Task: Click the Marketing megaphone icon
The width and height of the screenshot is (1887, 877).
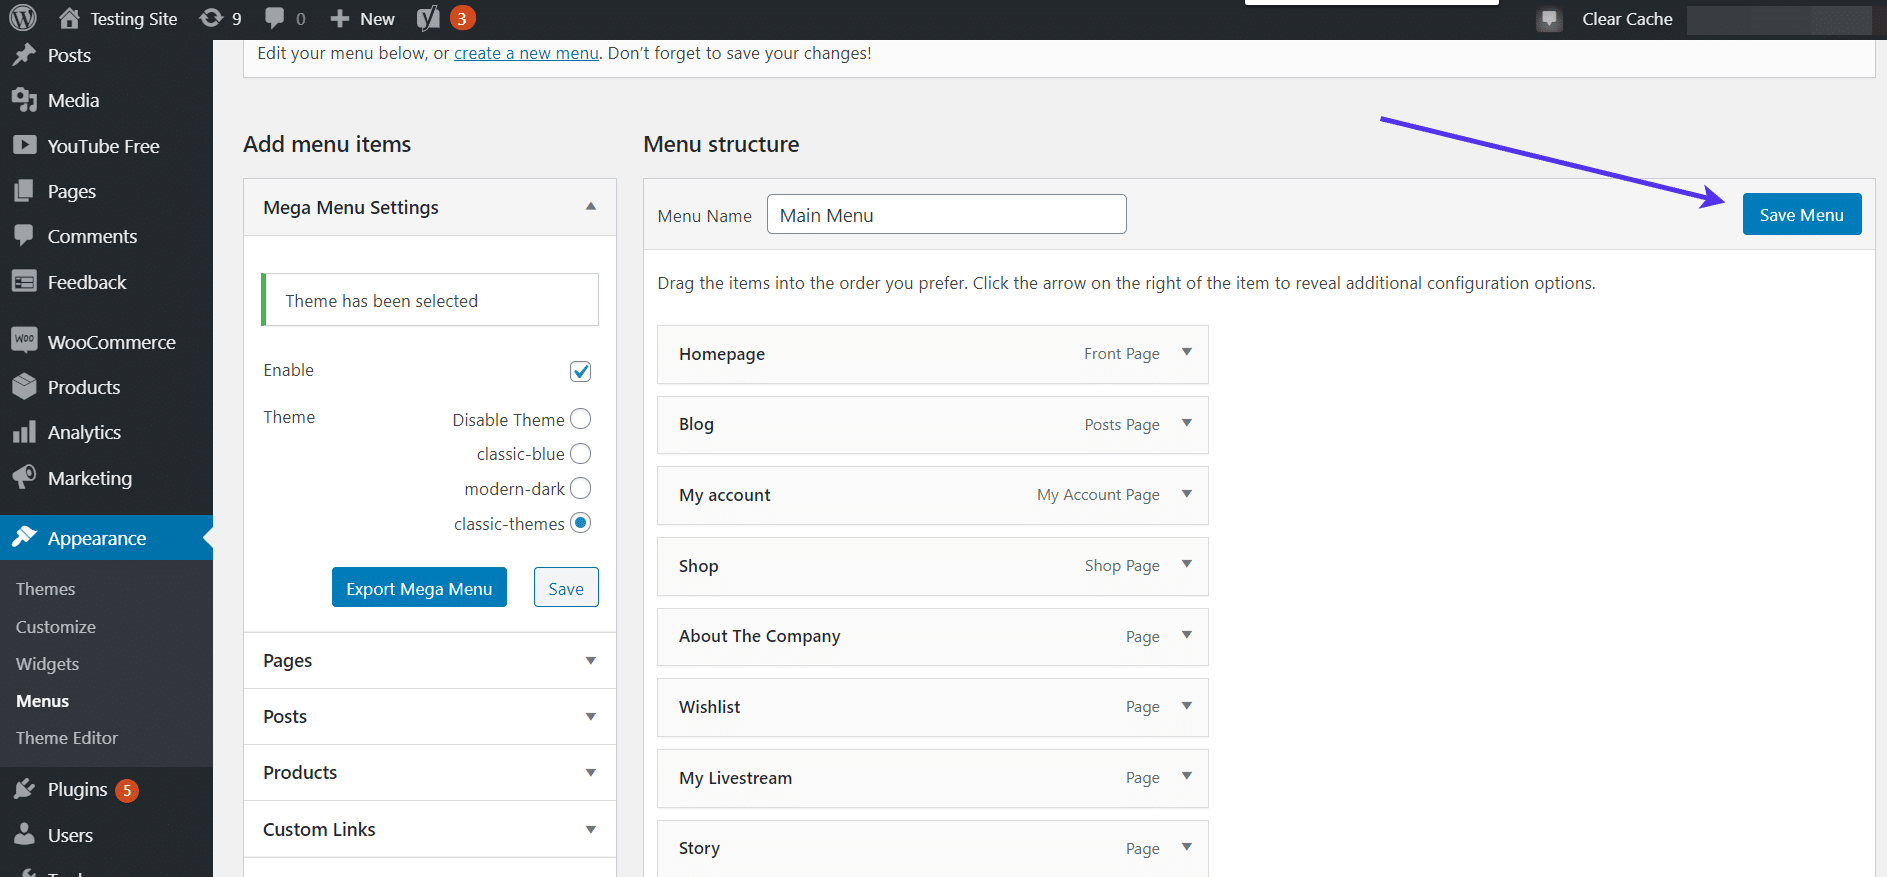Action: pyautogui.click(x=24, y=478)
